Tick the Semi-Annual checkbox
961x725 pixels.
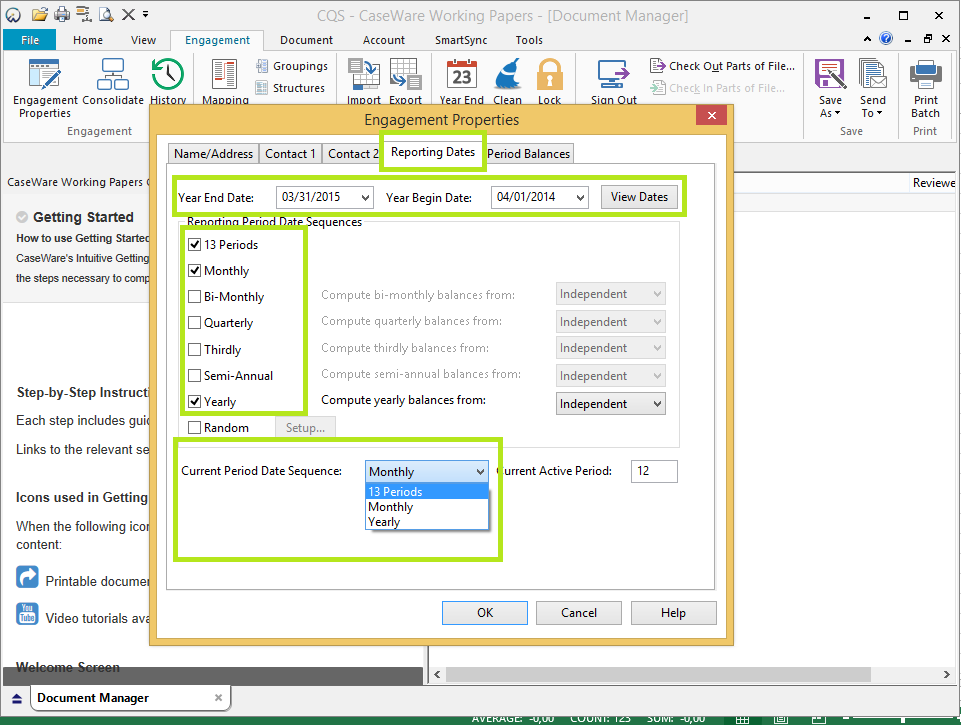coord(195,376)
